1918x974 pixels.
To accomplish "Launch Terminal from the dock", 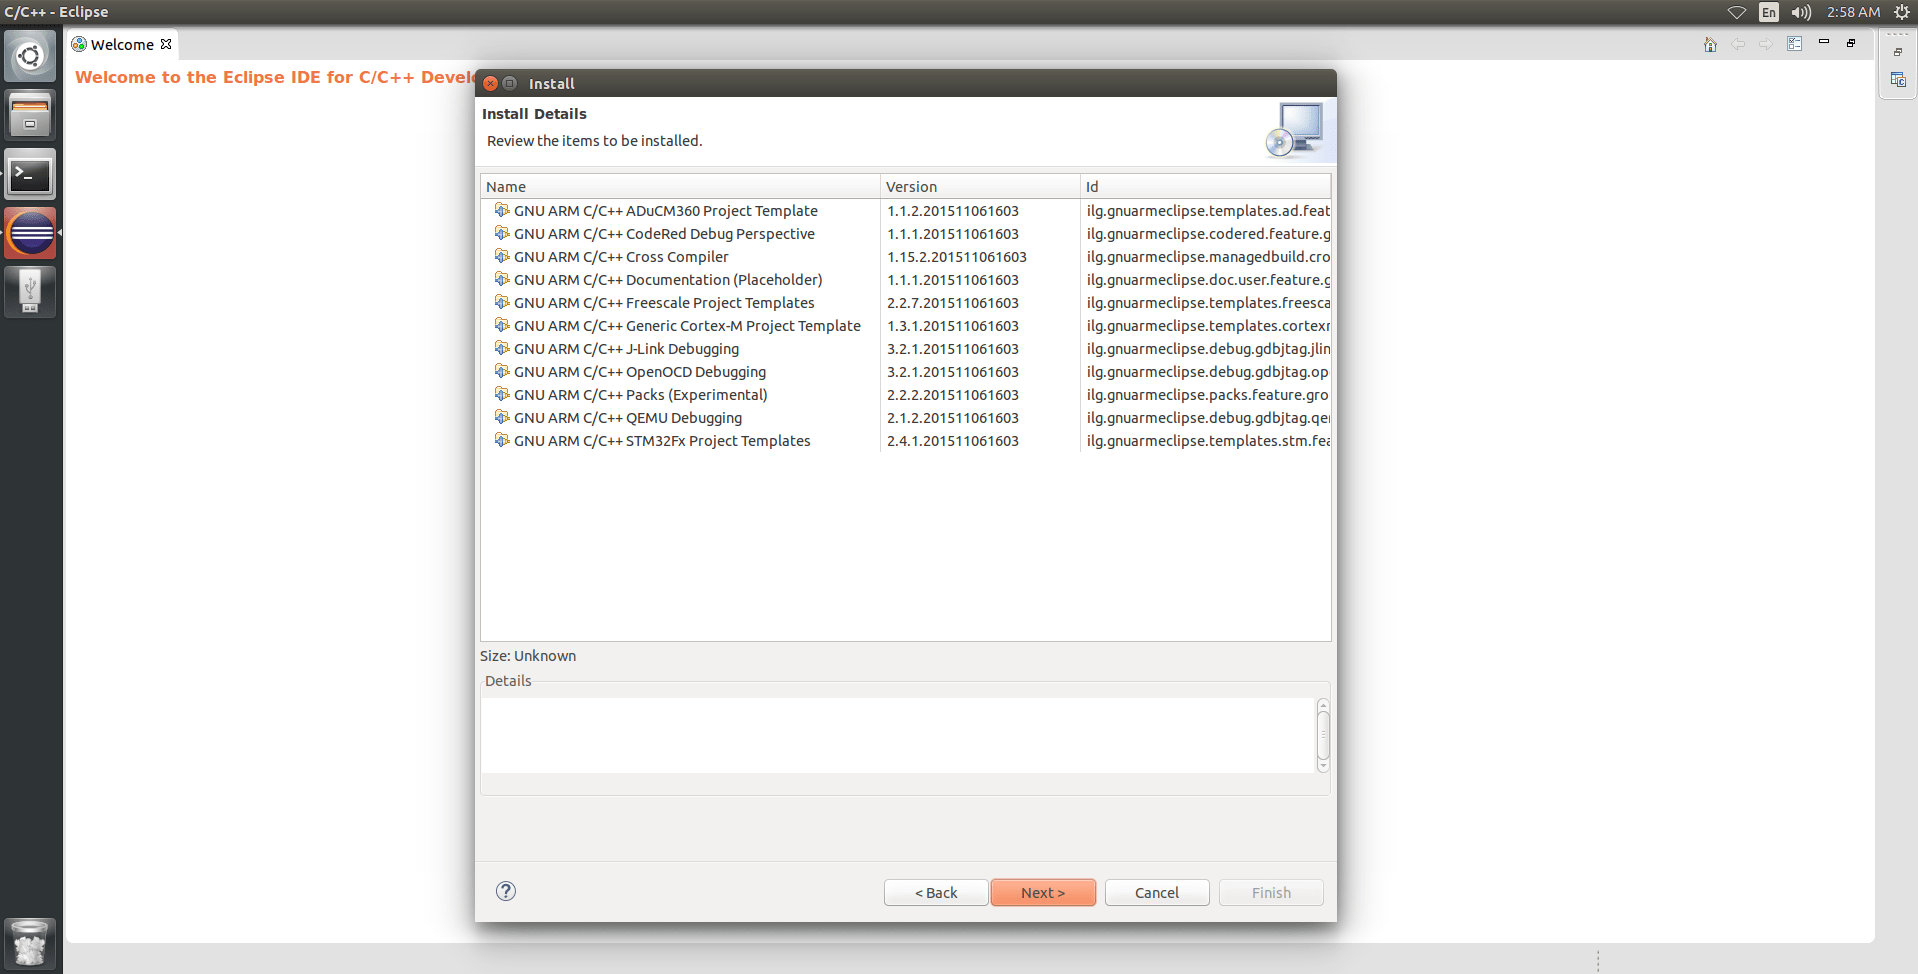I will (x=30, y=175).
